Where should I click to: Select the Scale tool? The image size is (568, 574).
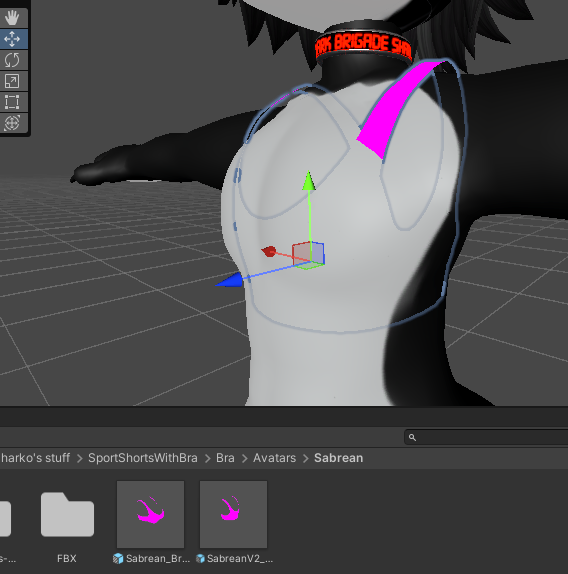(x=12, y=81)
